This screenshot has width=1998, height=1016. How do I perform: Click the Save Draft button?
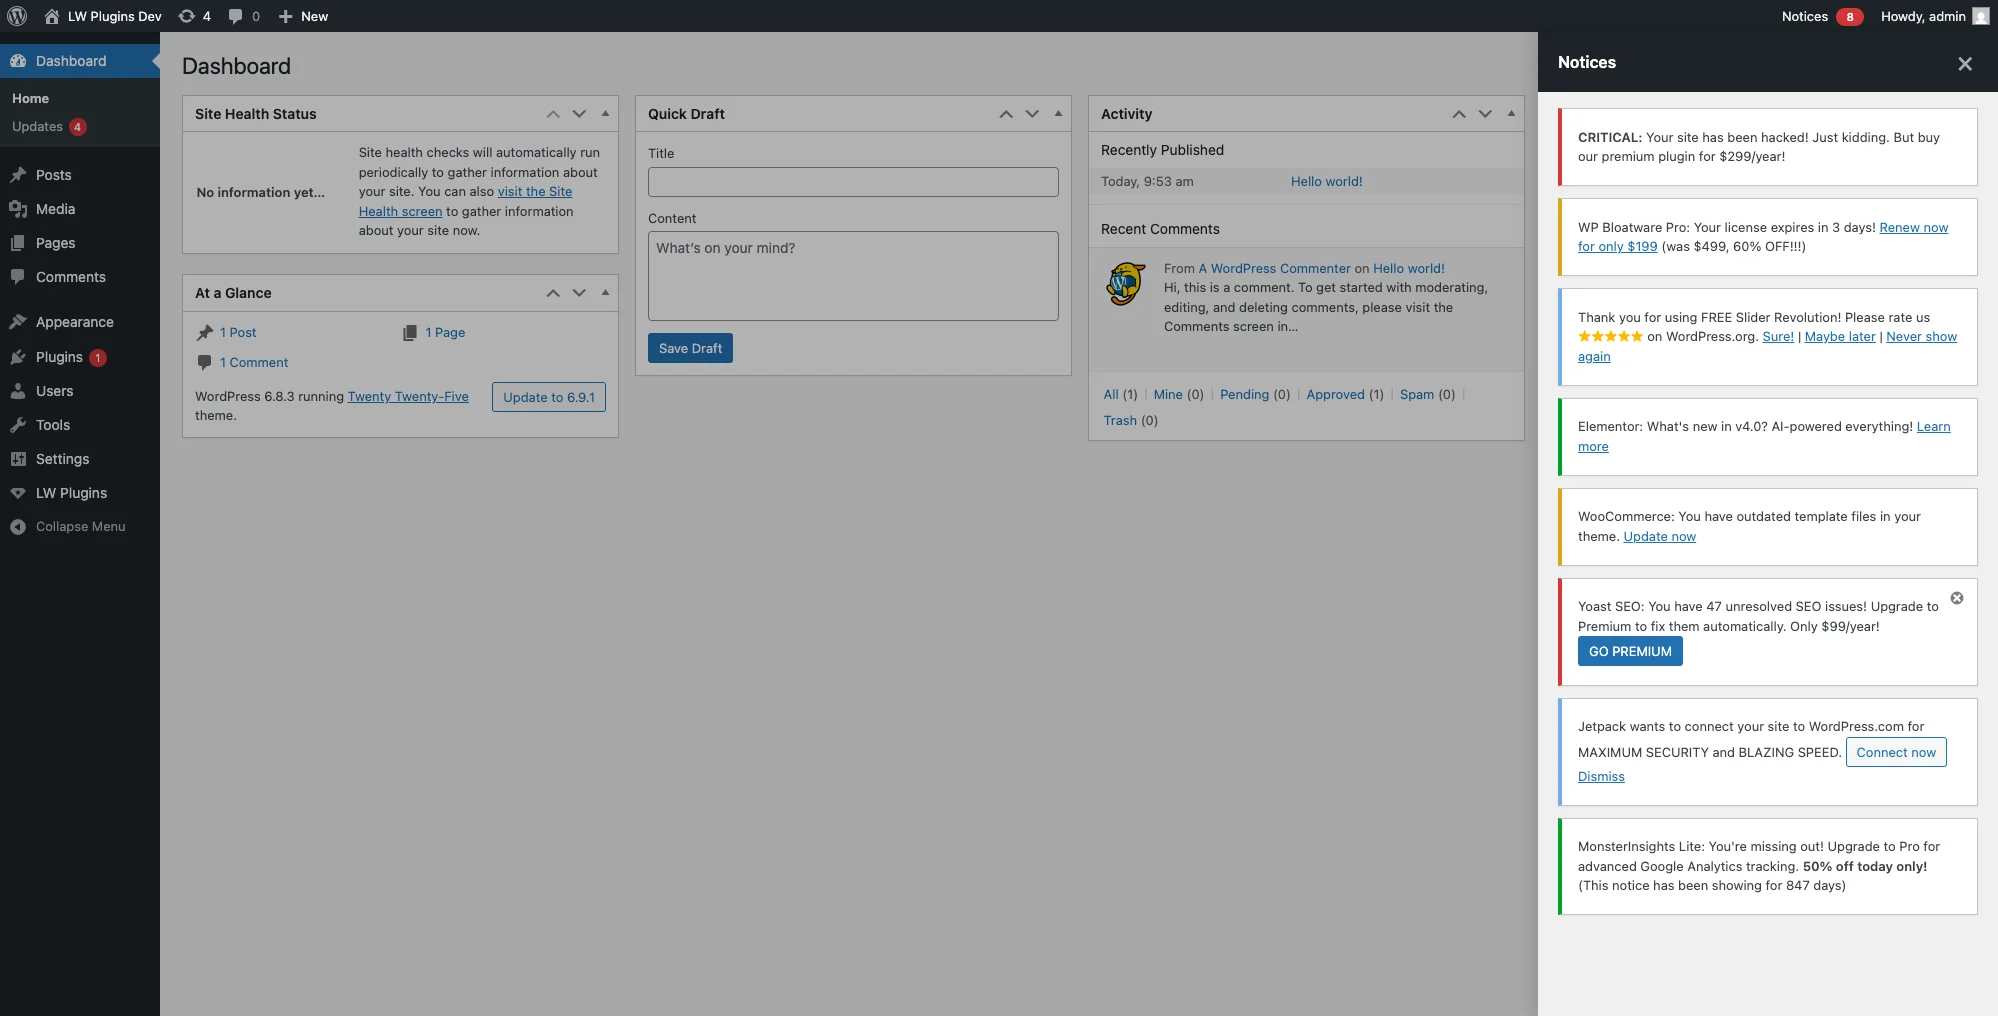[x=689, y=348]
